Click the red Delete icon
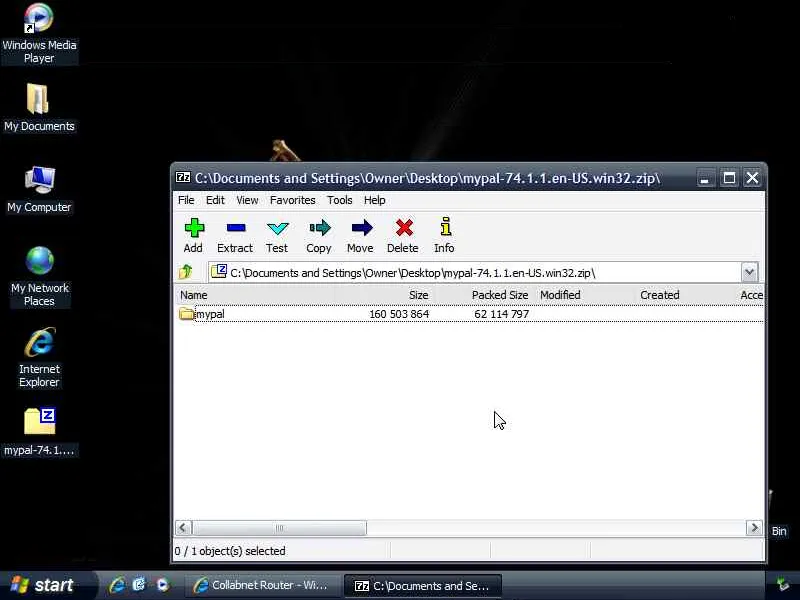 click(404, 228)
